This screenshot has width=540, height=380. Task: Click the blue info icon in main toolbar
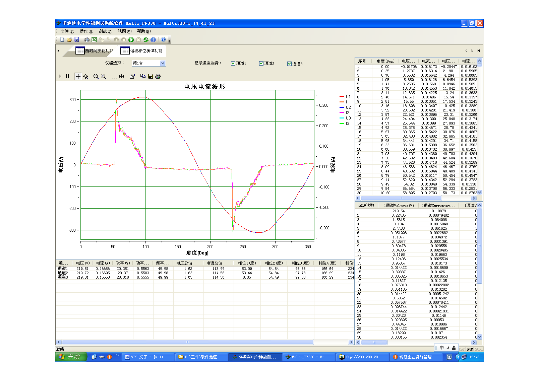pos(153,40)
